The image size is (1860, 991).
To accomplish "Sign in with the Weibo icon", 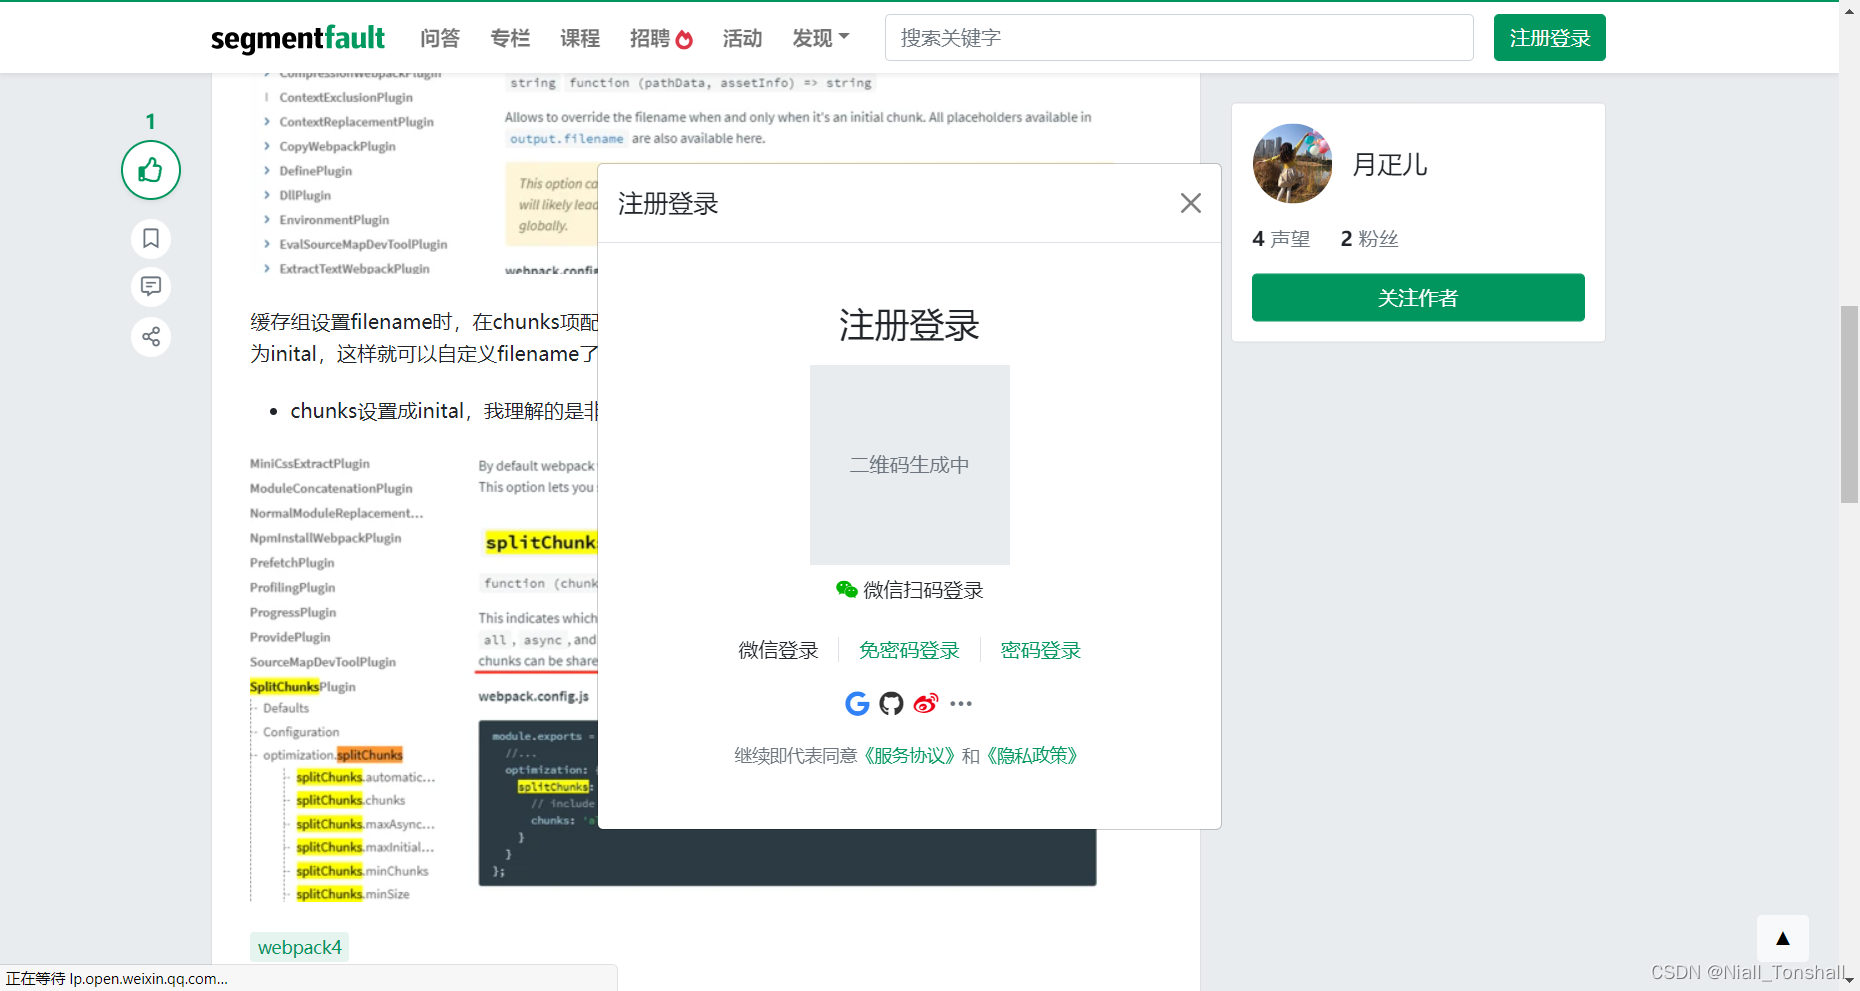I will click(x=926, y=704).
